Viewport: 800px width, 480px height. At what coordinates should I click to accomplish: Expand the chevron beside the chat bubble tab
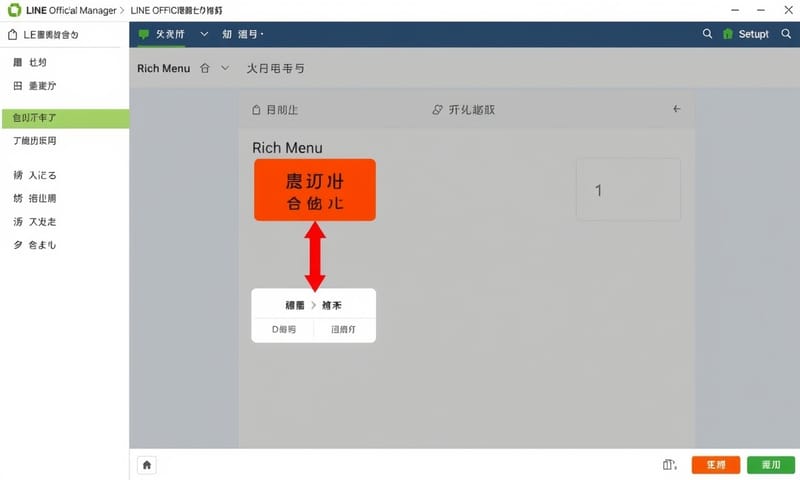click(204, 34)
